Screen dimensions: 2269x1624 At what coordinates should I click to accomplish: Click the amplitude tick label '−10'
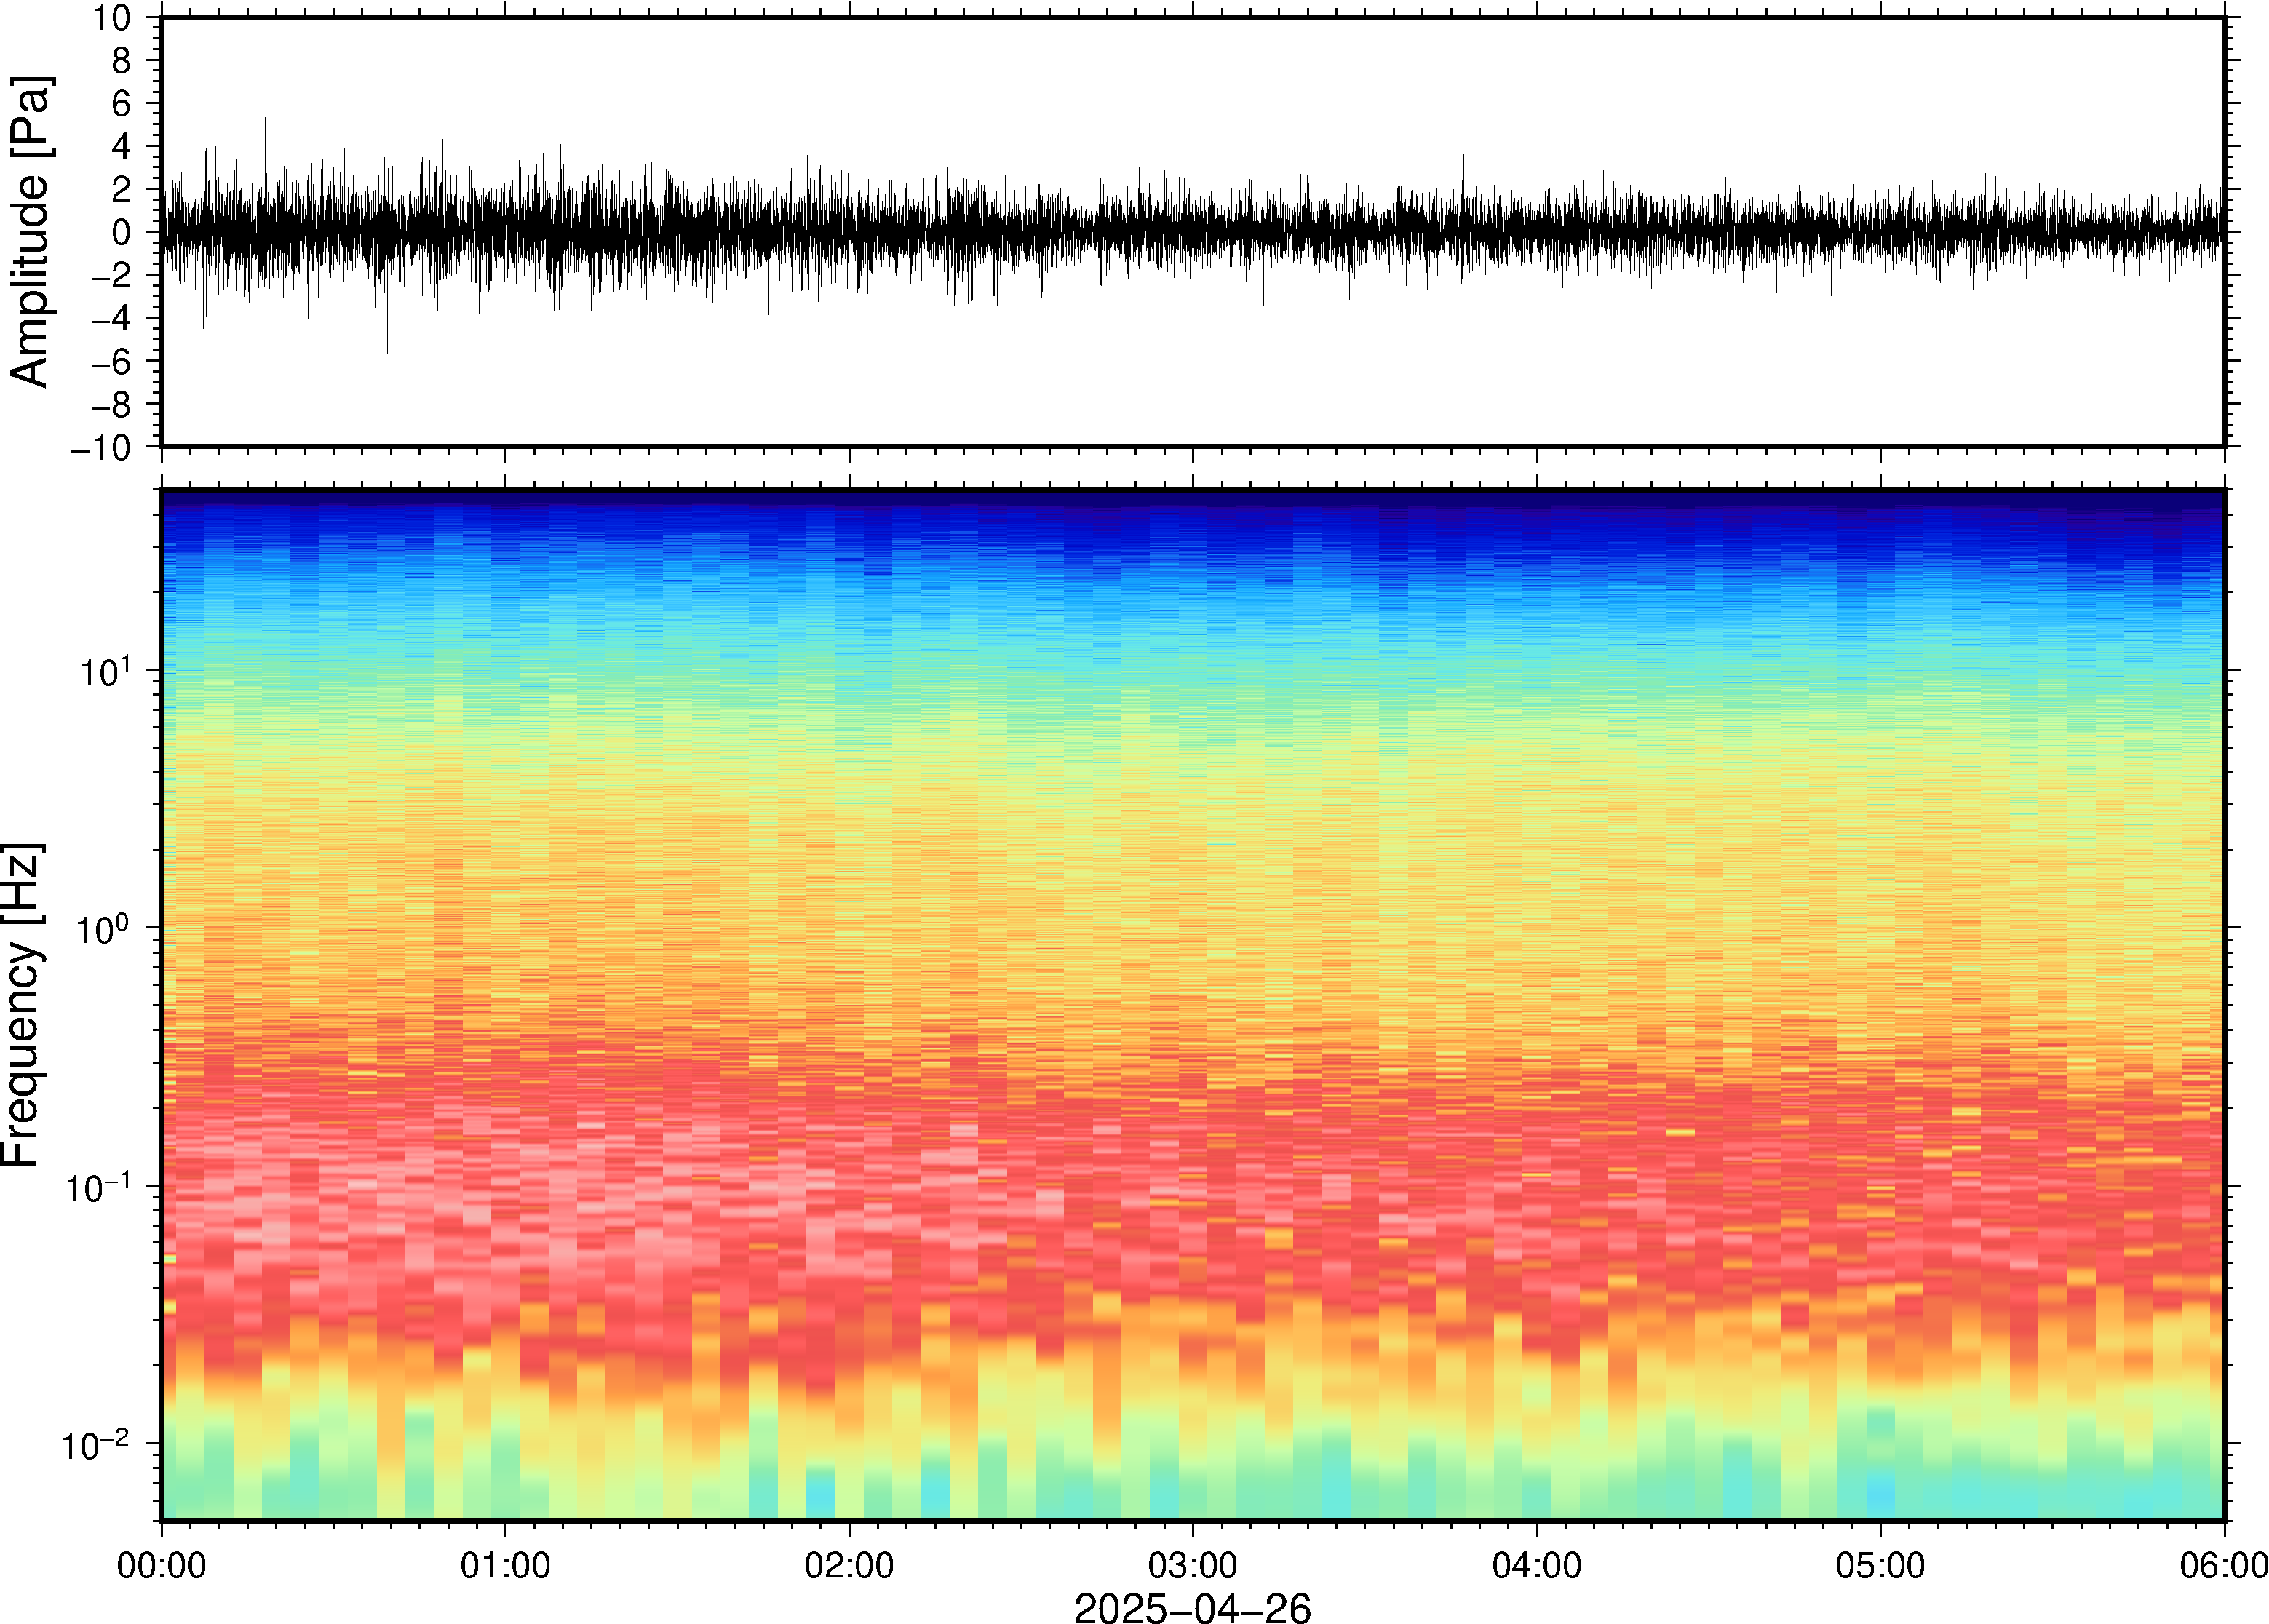pyautogui.click(x=102, y=448)
